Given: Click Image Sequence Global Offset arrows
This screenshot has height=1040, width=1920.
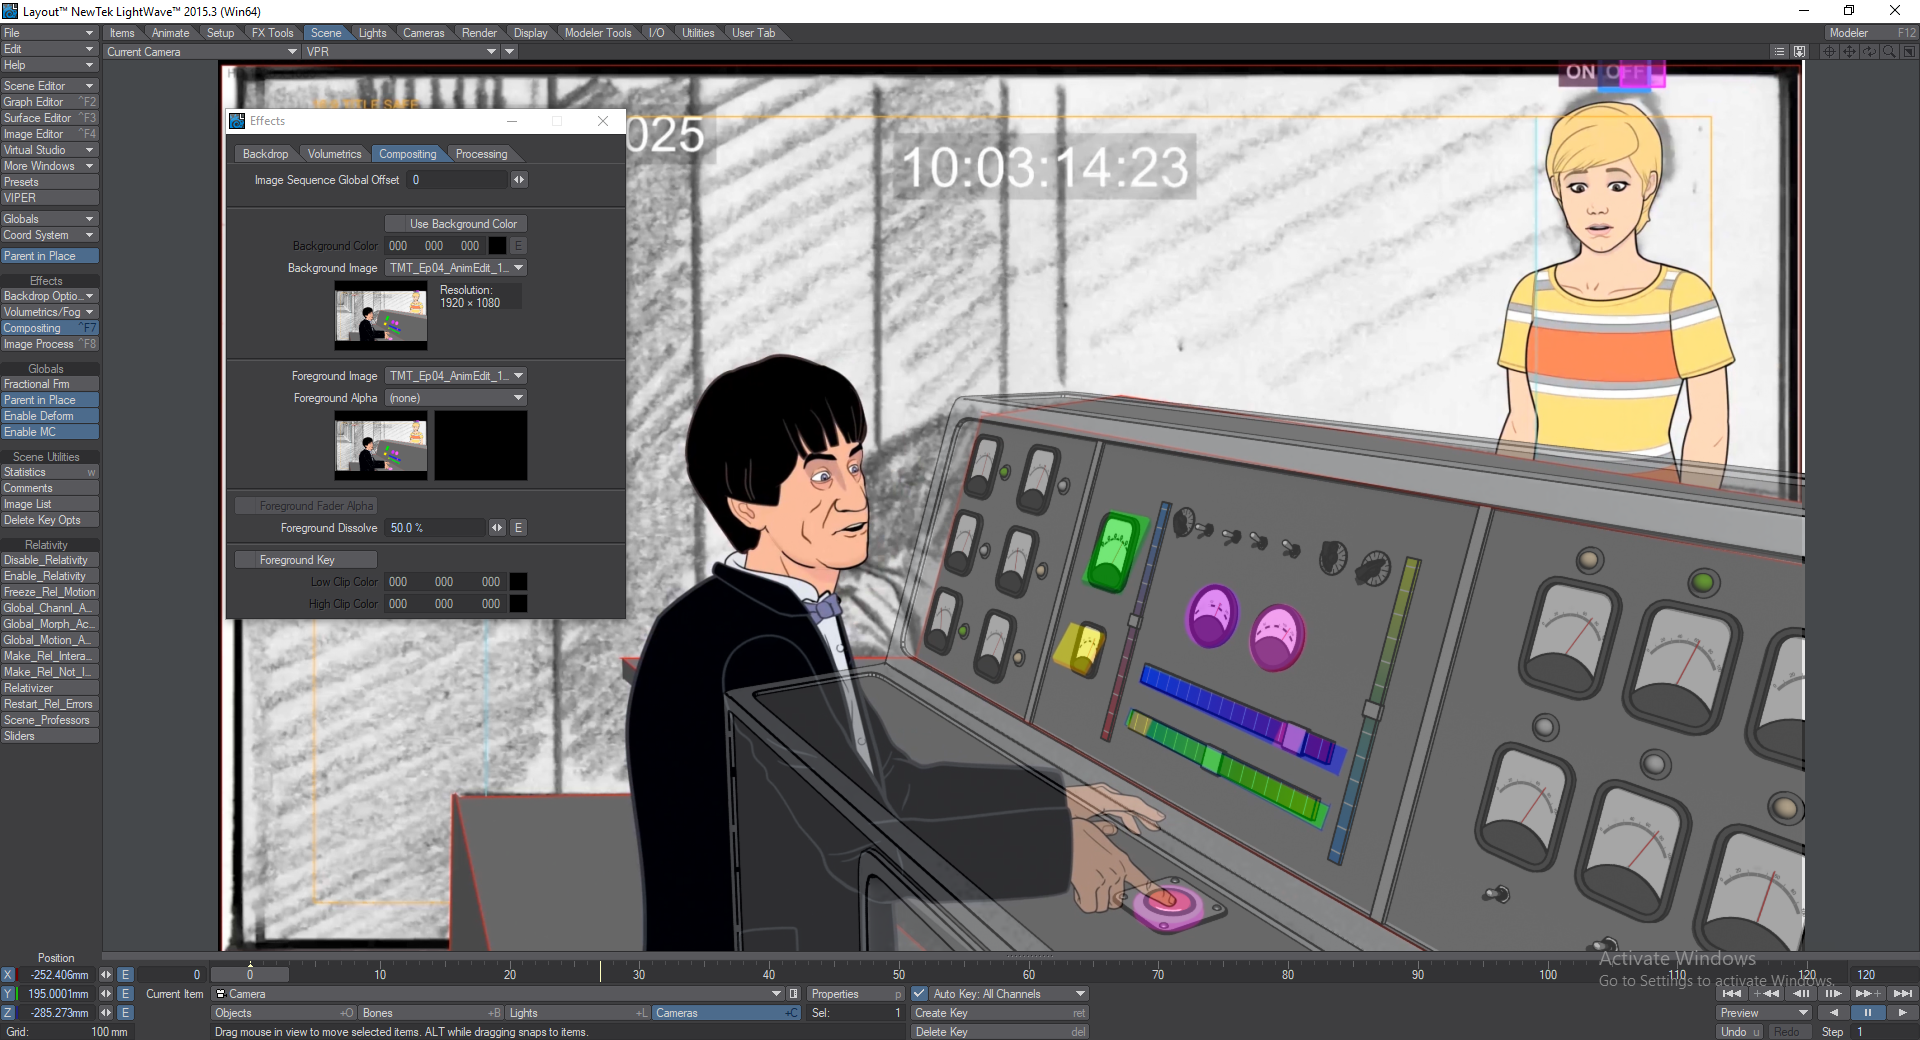Looking at the screenshot, I should tap(519, 180).
